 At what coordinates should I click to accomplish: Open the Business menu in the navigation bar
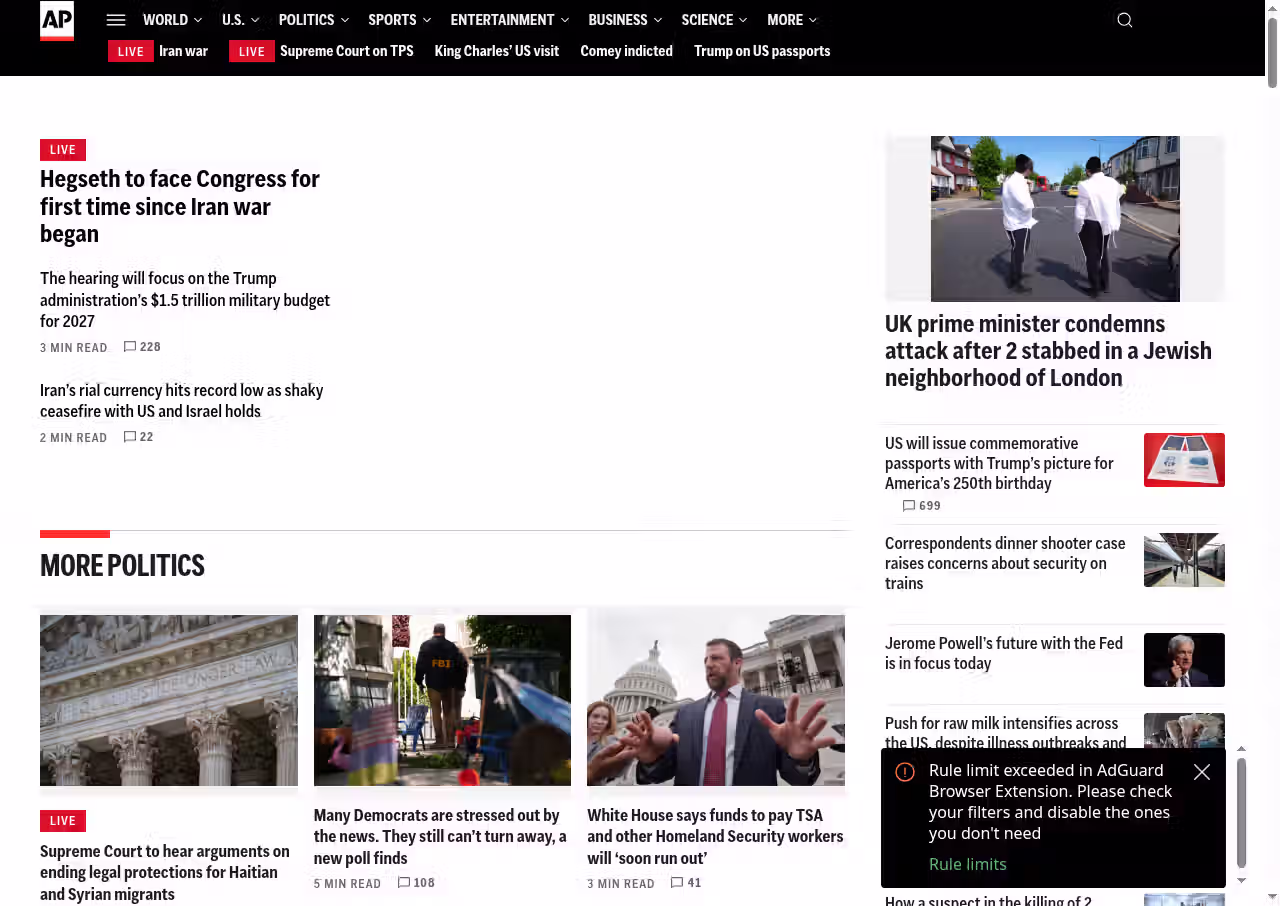[x=624, y=20]
